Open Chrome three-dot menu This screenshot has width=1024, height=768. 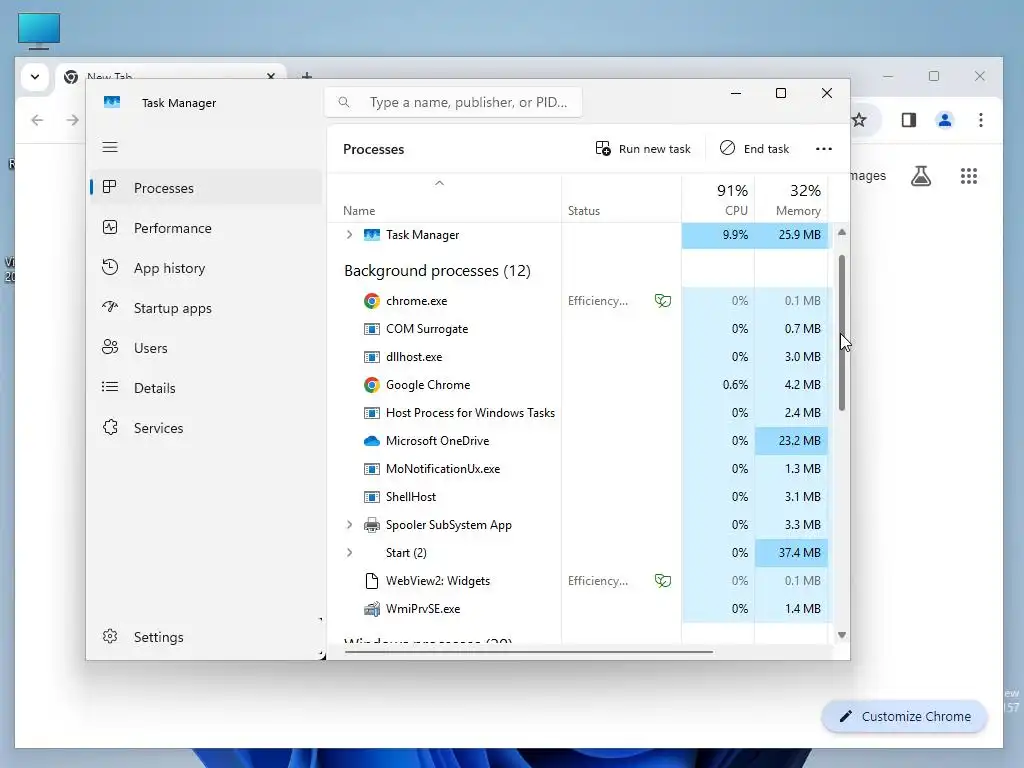pyautogui.click(x=980, y=120)
